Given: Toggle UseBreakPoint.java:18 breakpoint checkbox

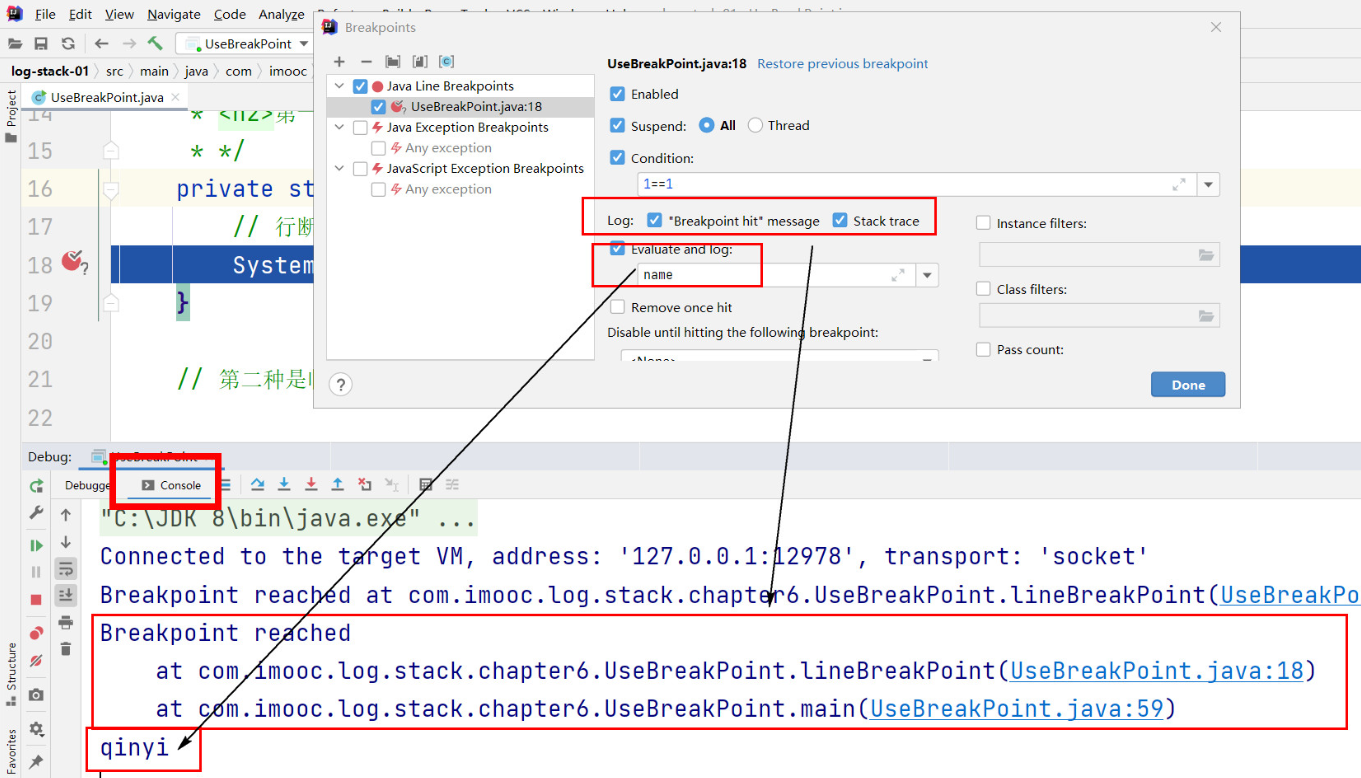Looking at the screenshot, I should coord(378,106).
